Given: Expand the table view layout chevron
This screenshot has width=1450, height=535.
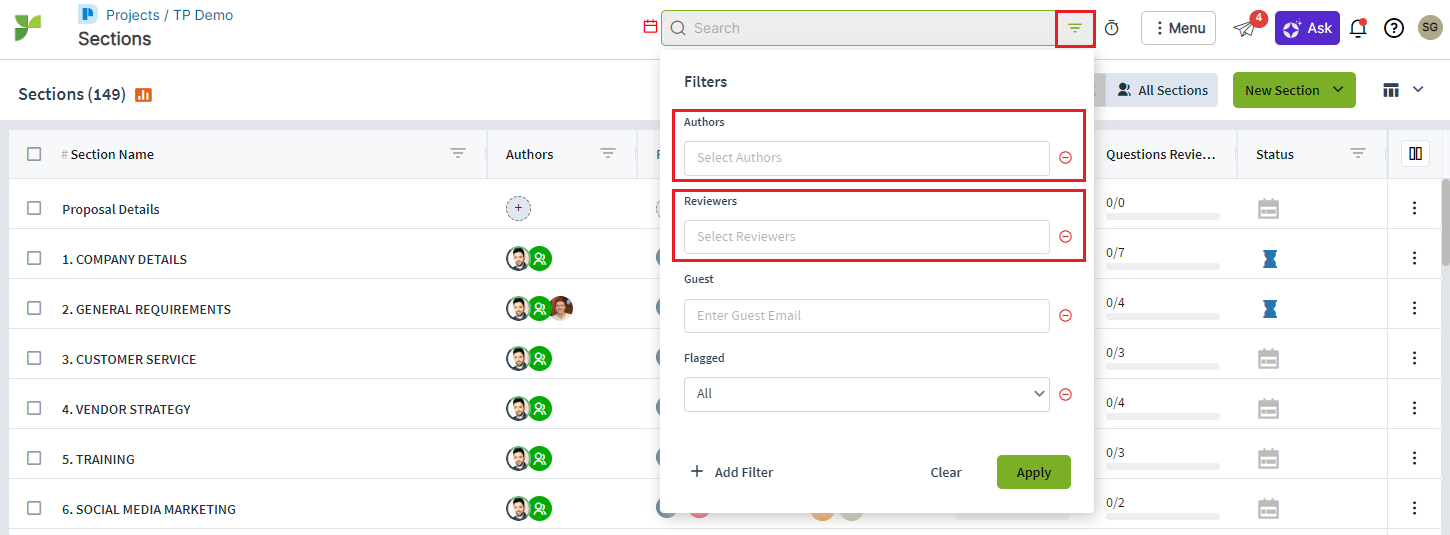Looking at the screenshot, I should (x=1418, y=90).
